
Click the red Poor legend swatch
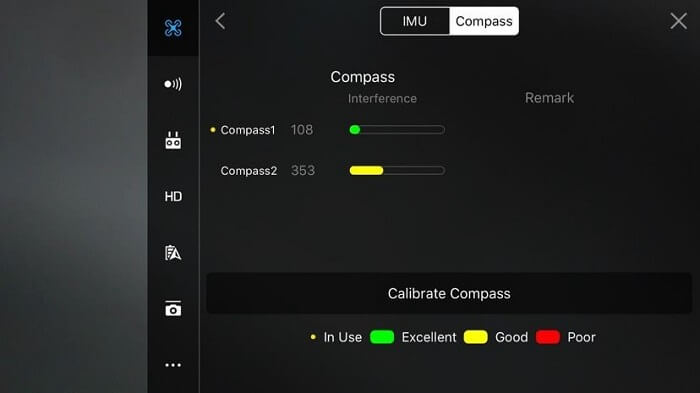pos(548,337)
